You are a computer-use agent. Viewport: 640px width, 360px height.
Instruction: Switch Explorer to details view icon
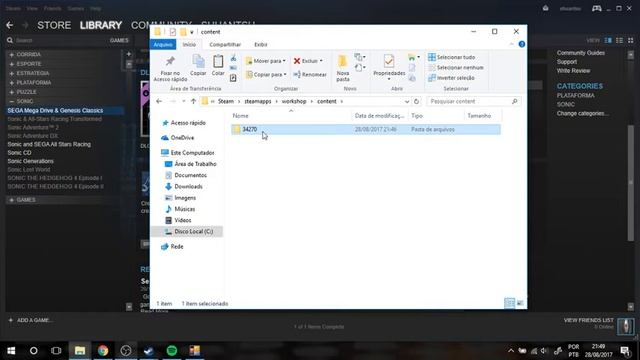[x=509, y=303]
